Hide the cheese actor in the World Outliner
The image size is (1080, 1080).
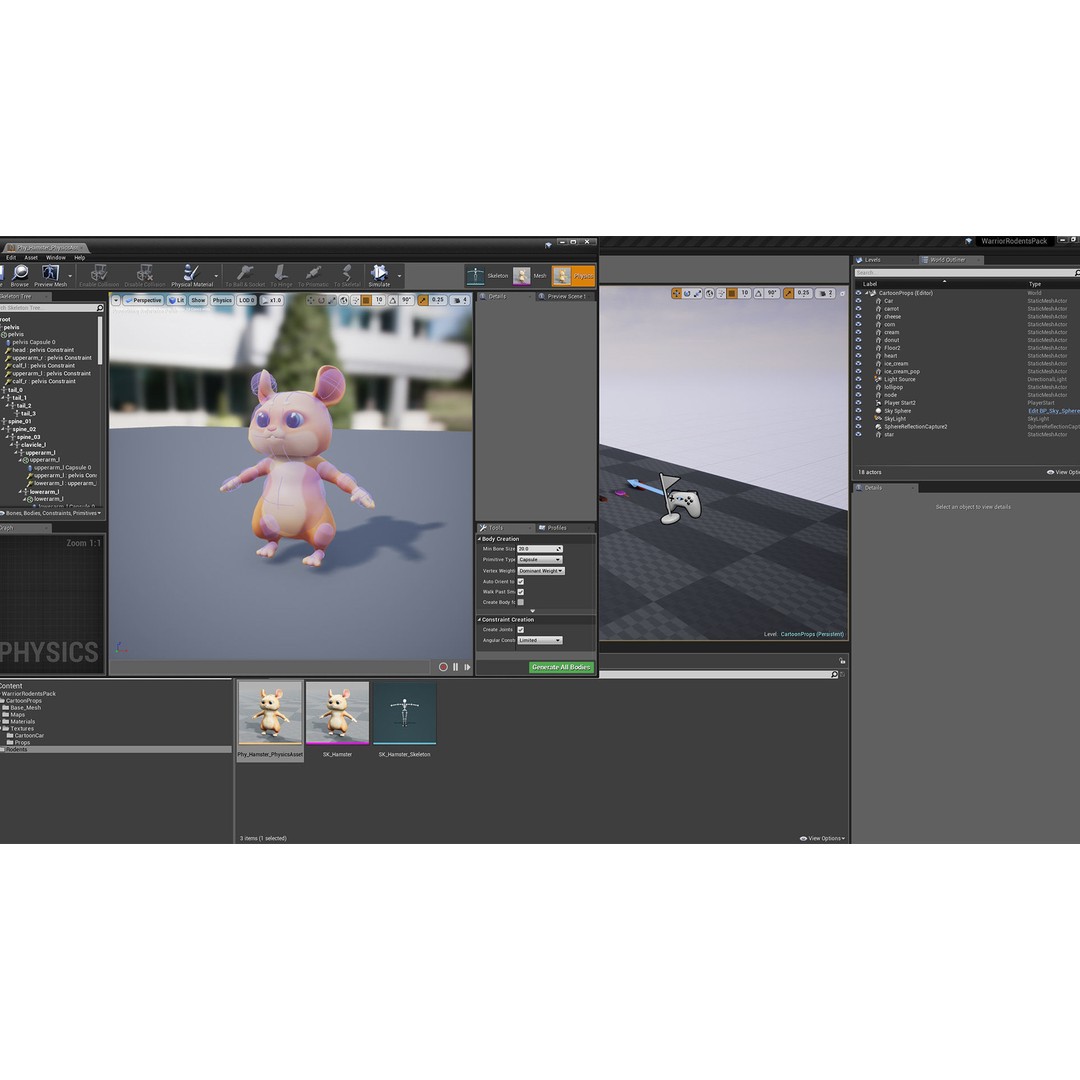(858, 316)
